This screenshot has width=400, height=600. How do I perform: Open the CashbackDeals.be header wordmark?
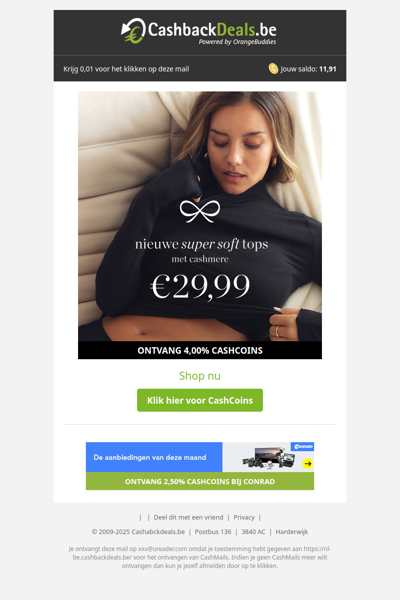click(x=212, y=29)
